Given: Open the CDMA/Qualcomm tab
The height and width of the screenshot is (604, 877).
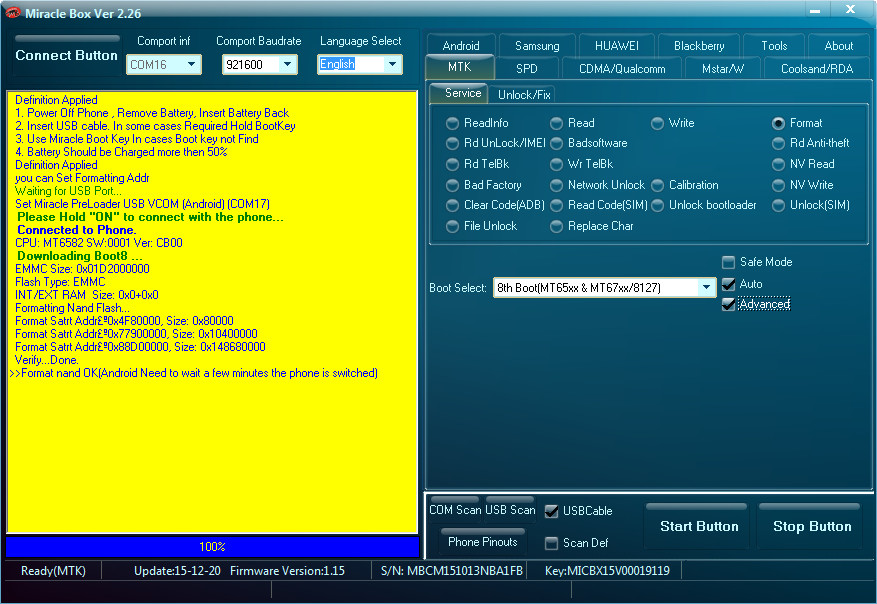Looking at the screenshot, I should [x=622, y=68].
